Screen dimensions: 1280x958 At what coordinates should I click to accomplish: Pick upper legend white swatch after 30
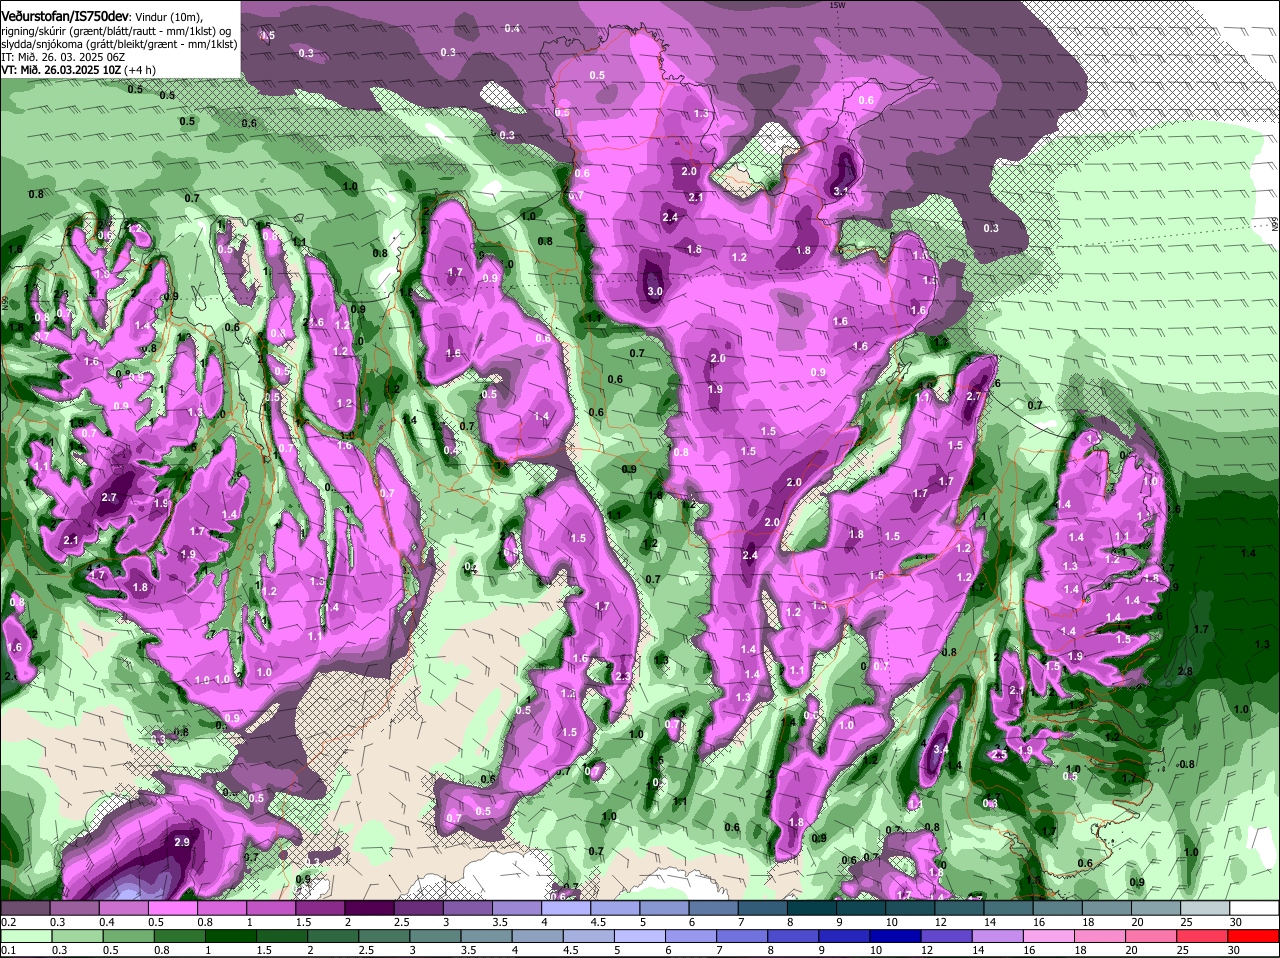1252,908
